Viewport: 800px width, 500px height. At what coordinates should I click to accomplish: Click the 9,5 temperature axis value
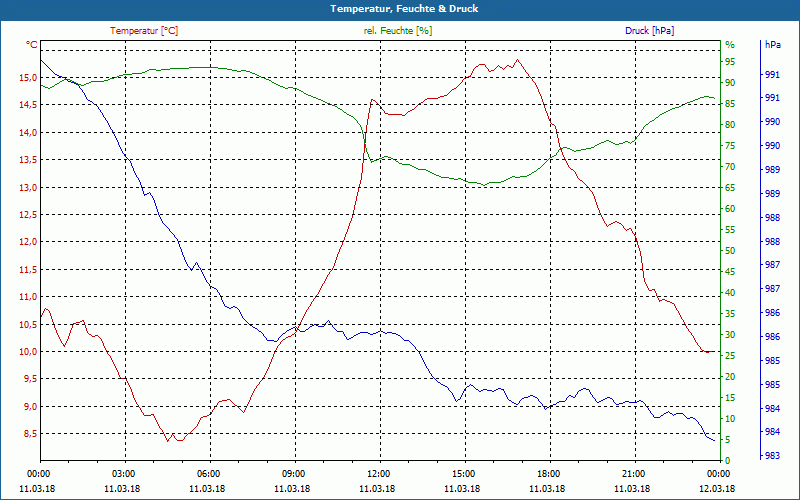(30, 379)
